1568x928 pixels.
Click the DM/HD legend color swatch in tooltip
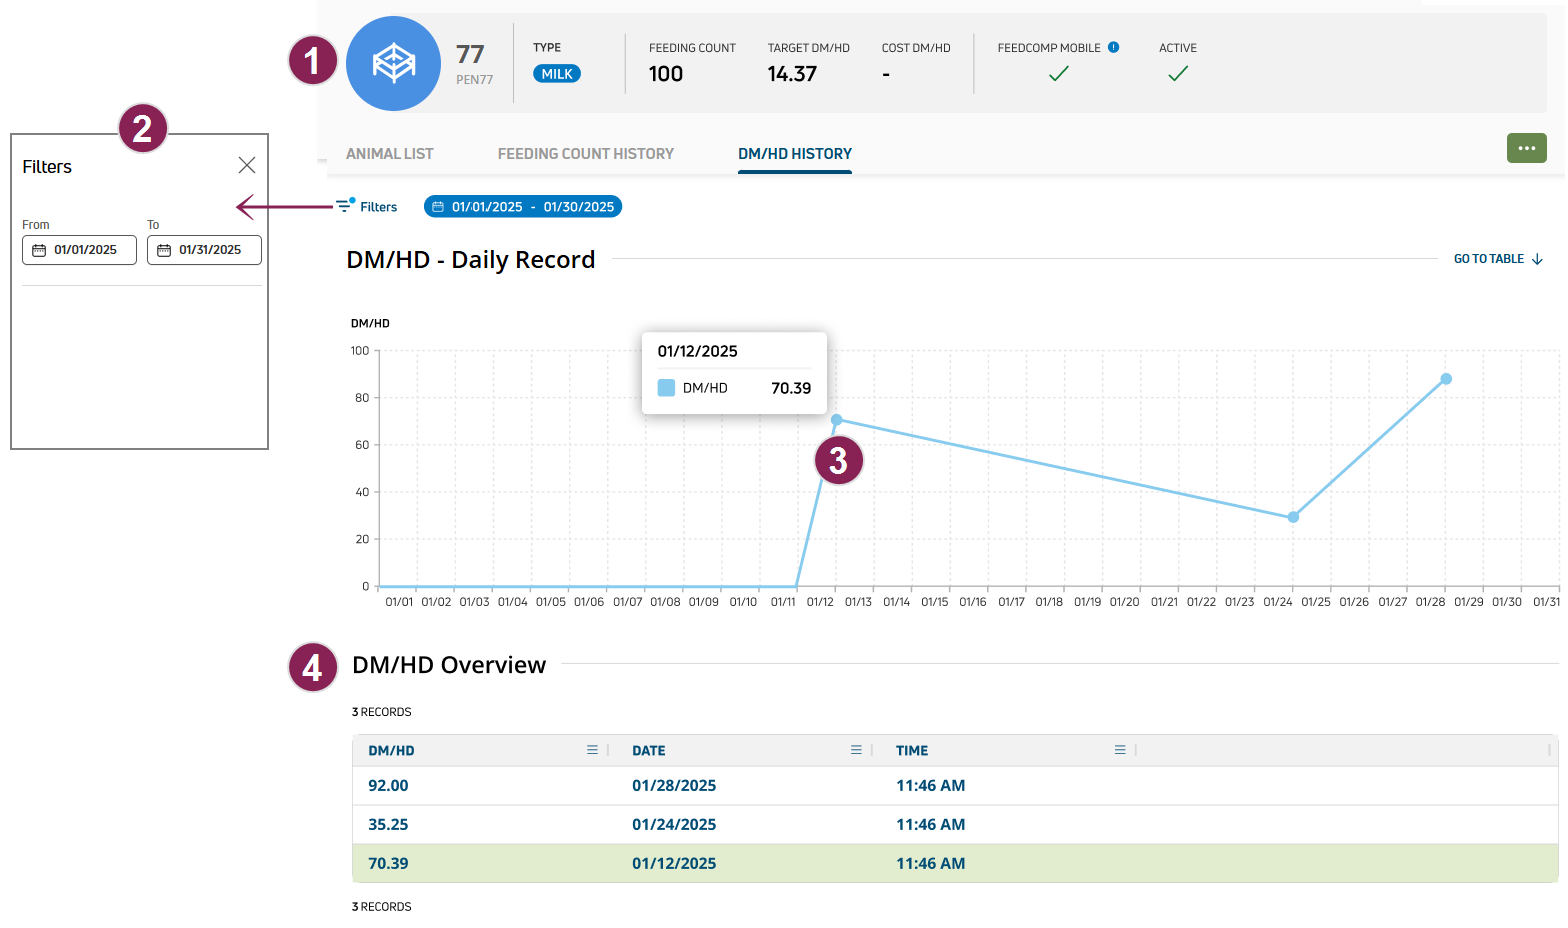tap(666, 388)
